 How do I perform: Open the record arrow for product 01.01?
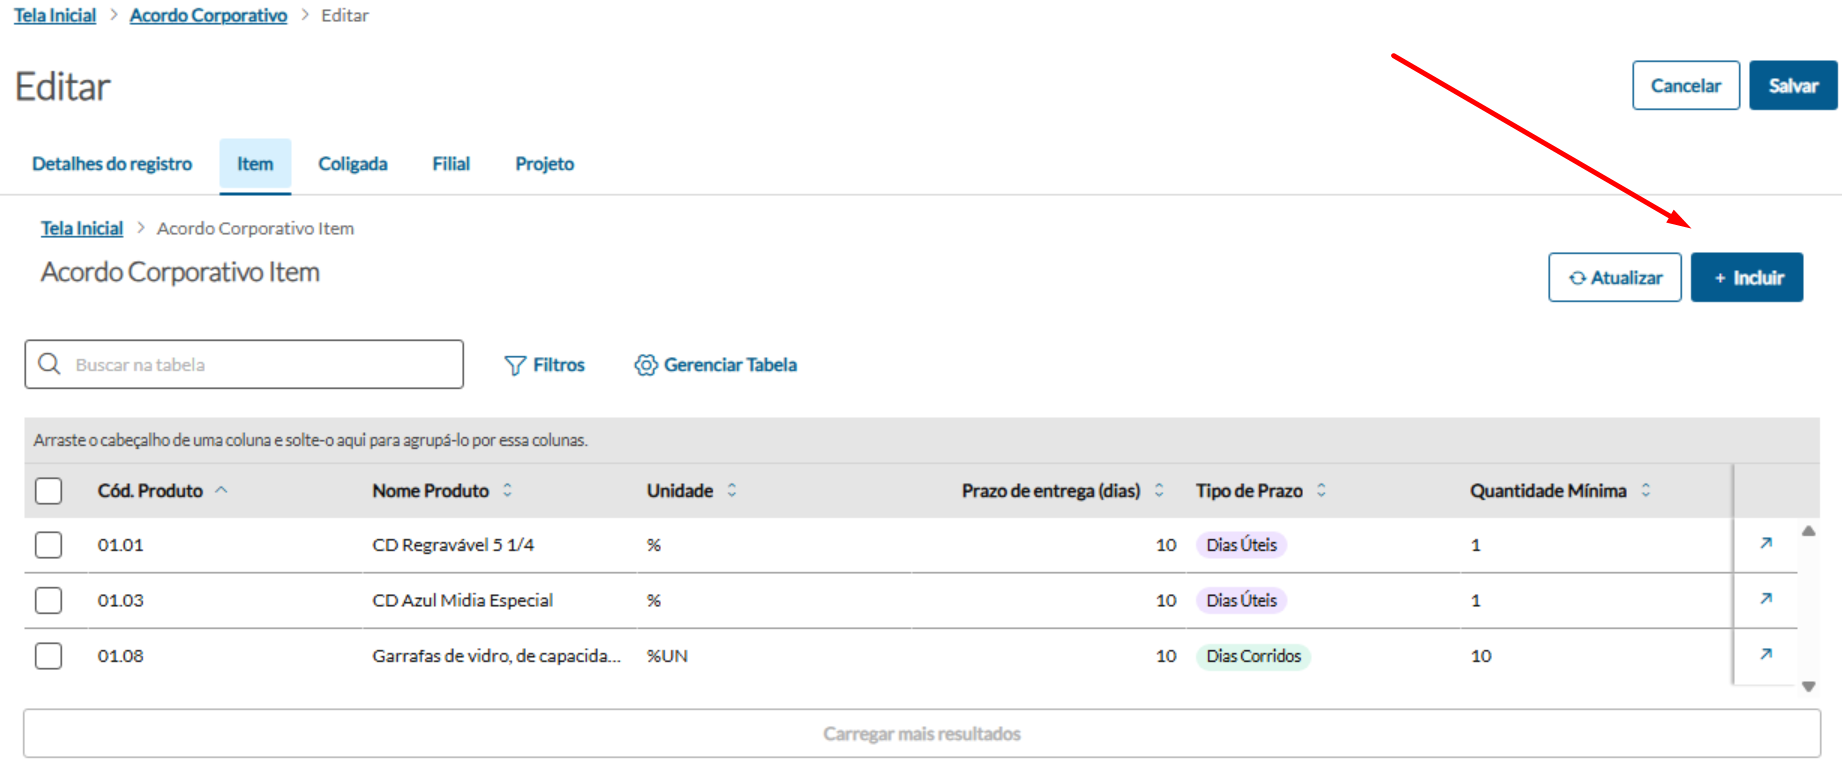point(1766,543)
